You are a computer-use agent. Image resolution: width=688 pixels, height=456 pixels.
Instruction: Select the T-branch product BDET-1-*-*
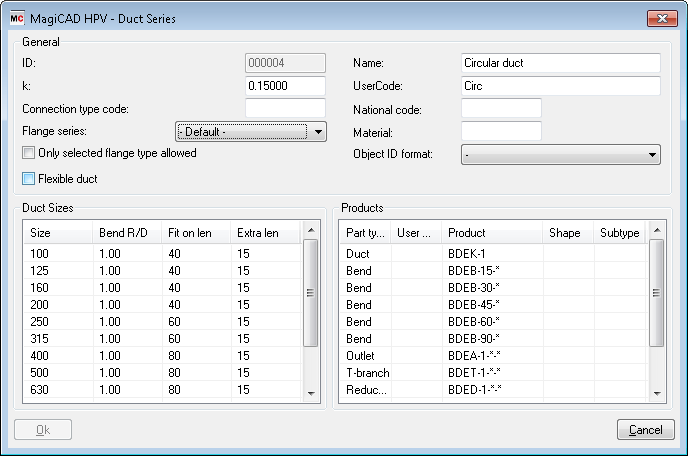(493, 373)
